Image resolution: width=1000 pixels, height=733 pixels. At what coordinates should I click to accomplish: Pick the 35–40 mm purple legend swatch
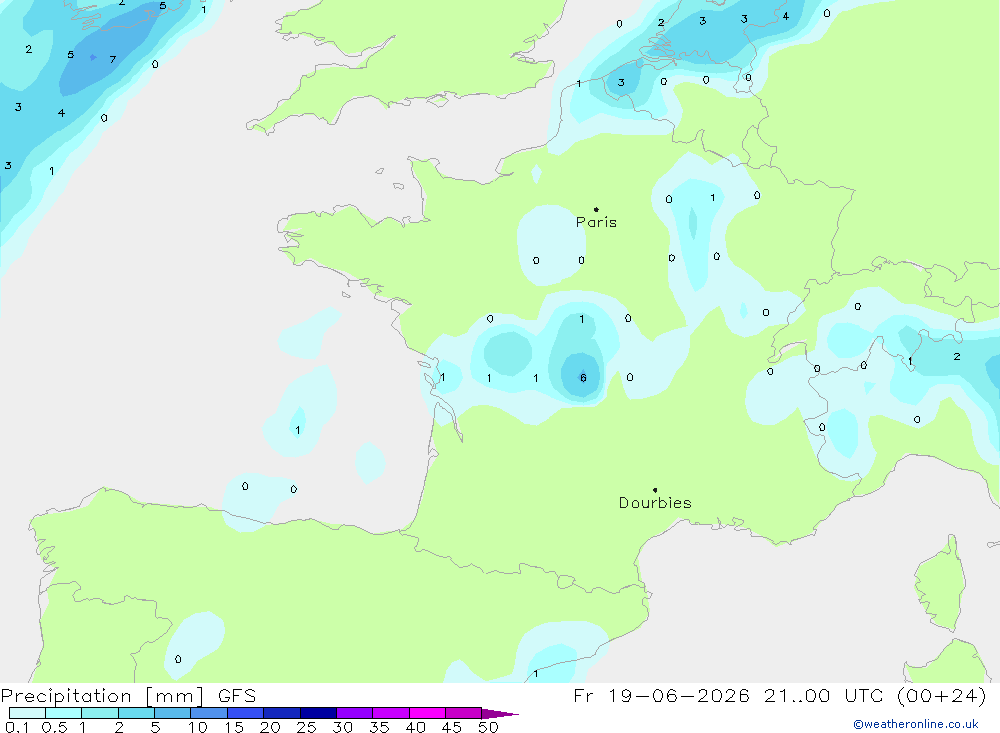pos(391,713)
